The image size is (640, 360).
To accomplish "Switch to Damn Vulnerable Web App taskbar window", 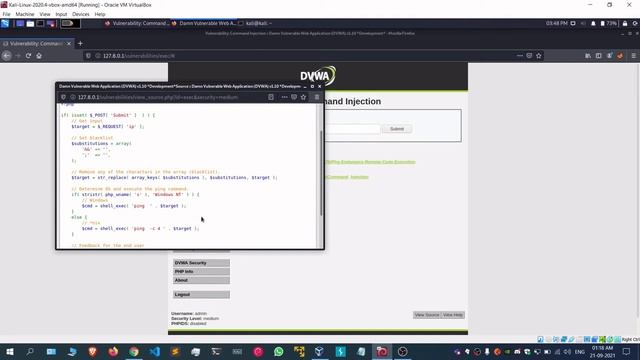I will point(204,24).
